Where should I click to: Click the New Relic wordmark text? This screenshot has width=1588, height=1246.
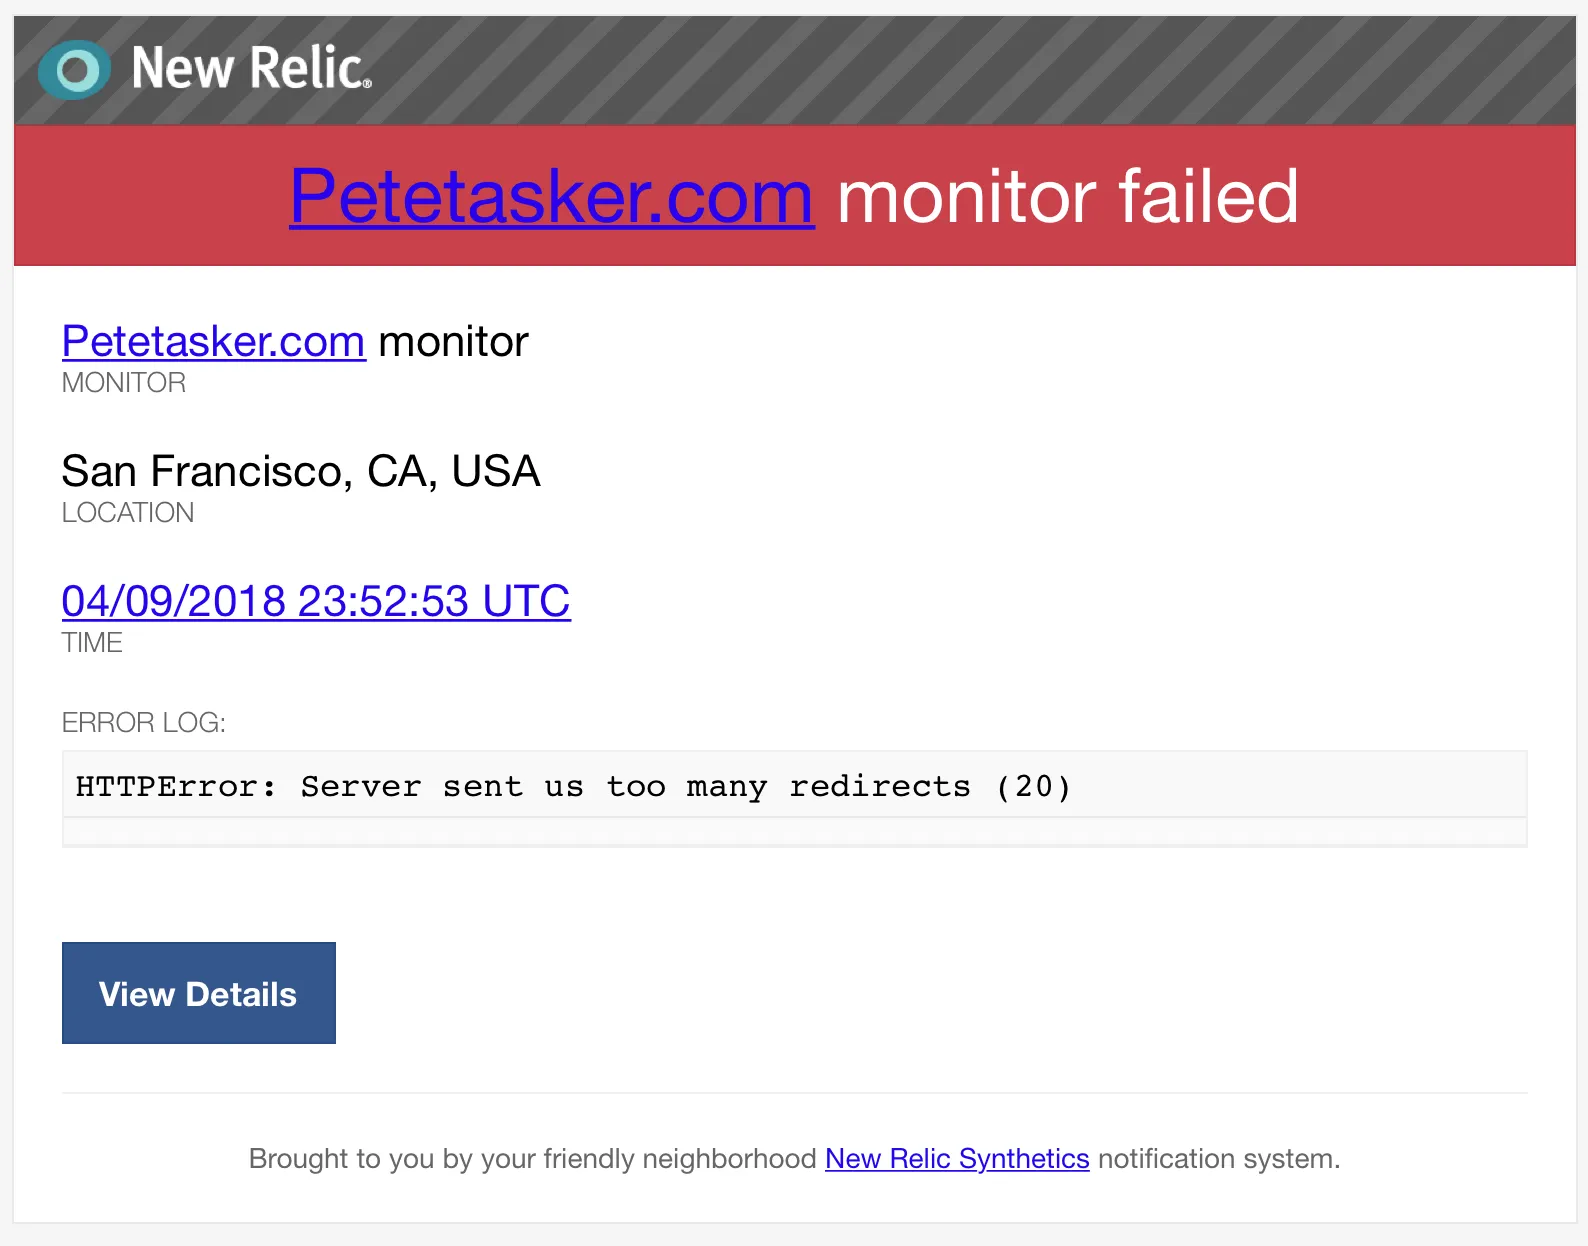tap(250, 69)
